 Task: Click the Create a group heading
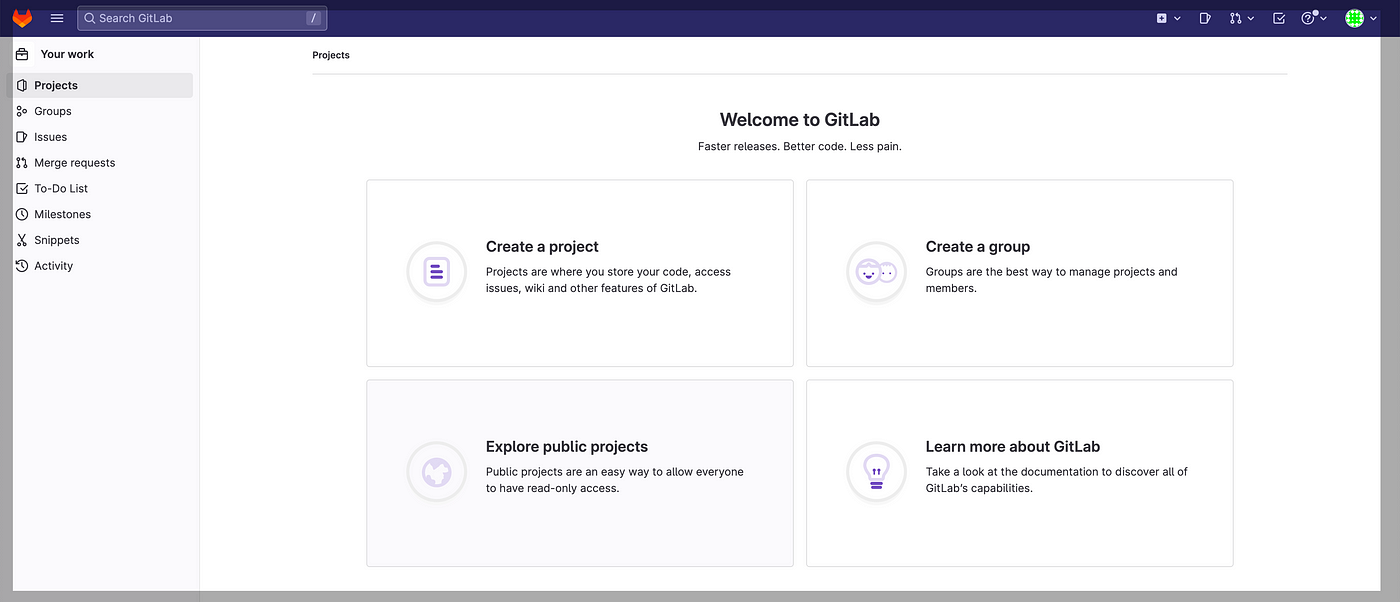[978, 247]
